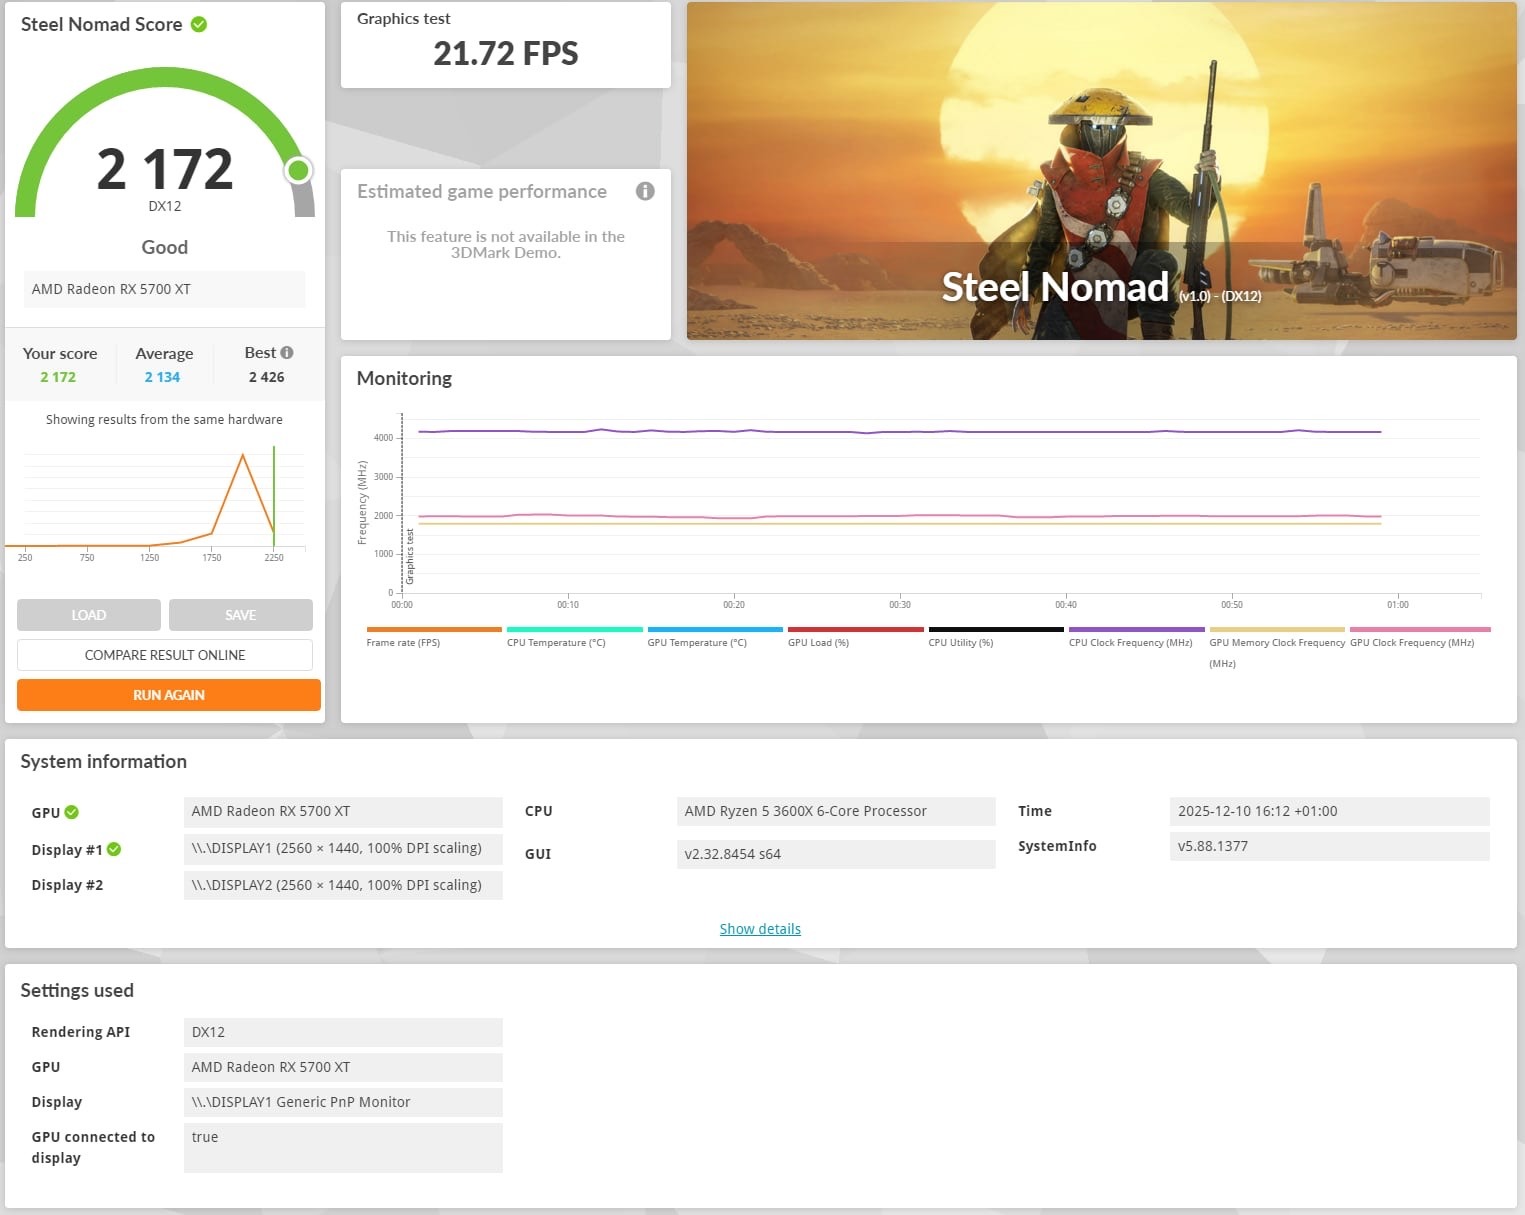The image size is (1525, 1215).
Task: Click the purple CPU clock frequency line
Action: click(900, 431)
